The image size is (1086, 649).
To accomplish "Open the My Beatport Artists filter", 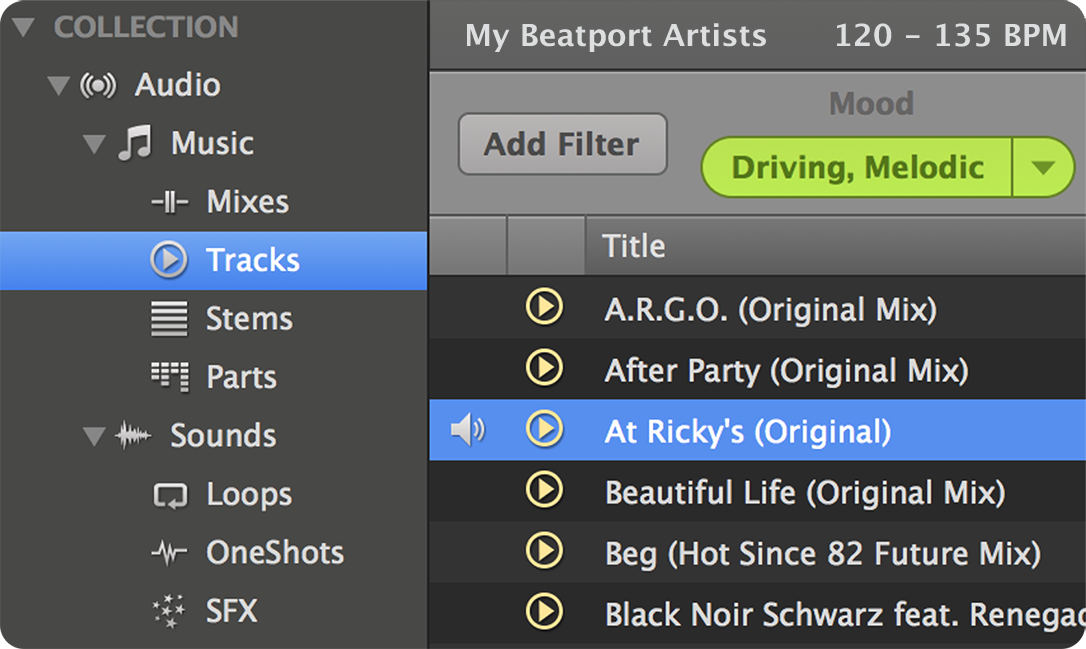I will pos(616,35).
